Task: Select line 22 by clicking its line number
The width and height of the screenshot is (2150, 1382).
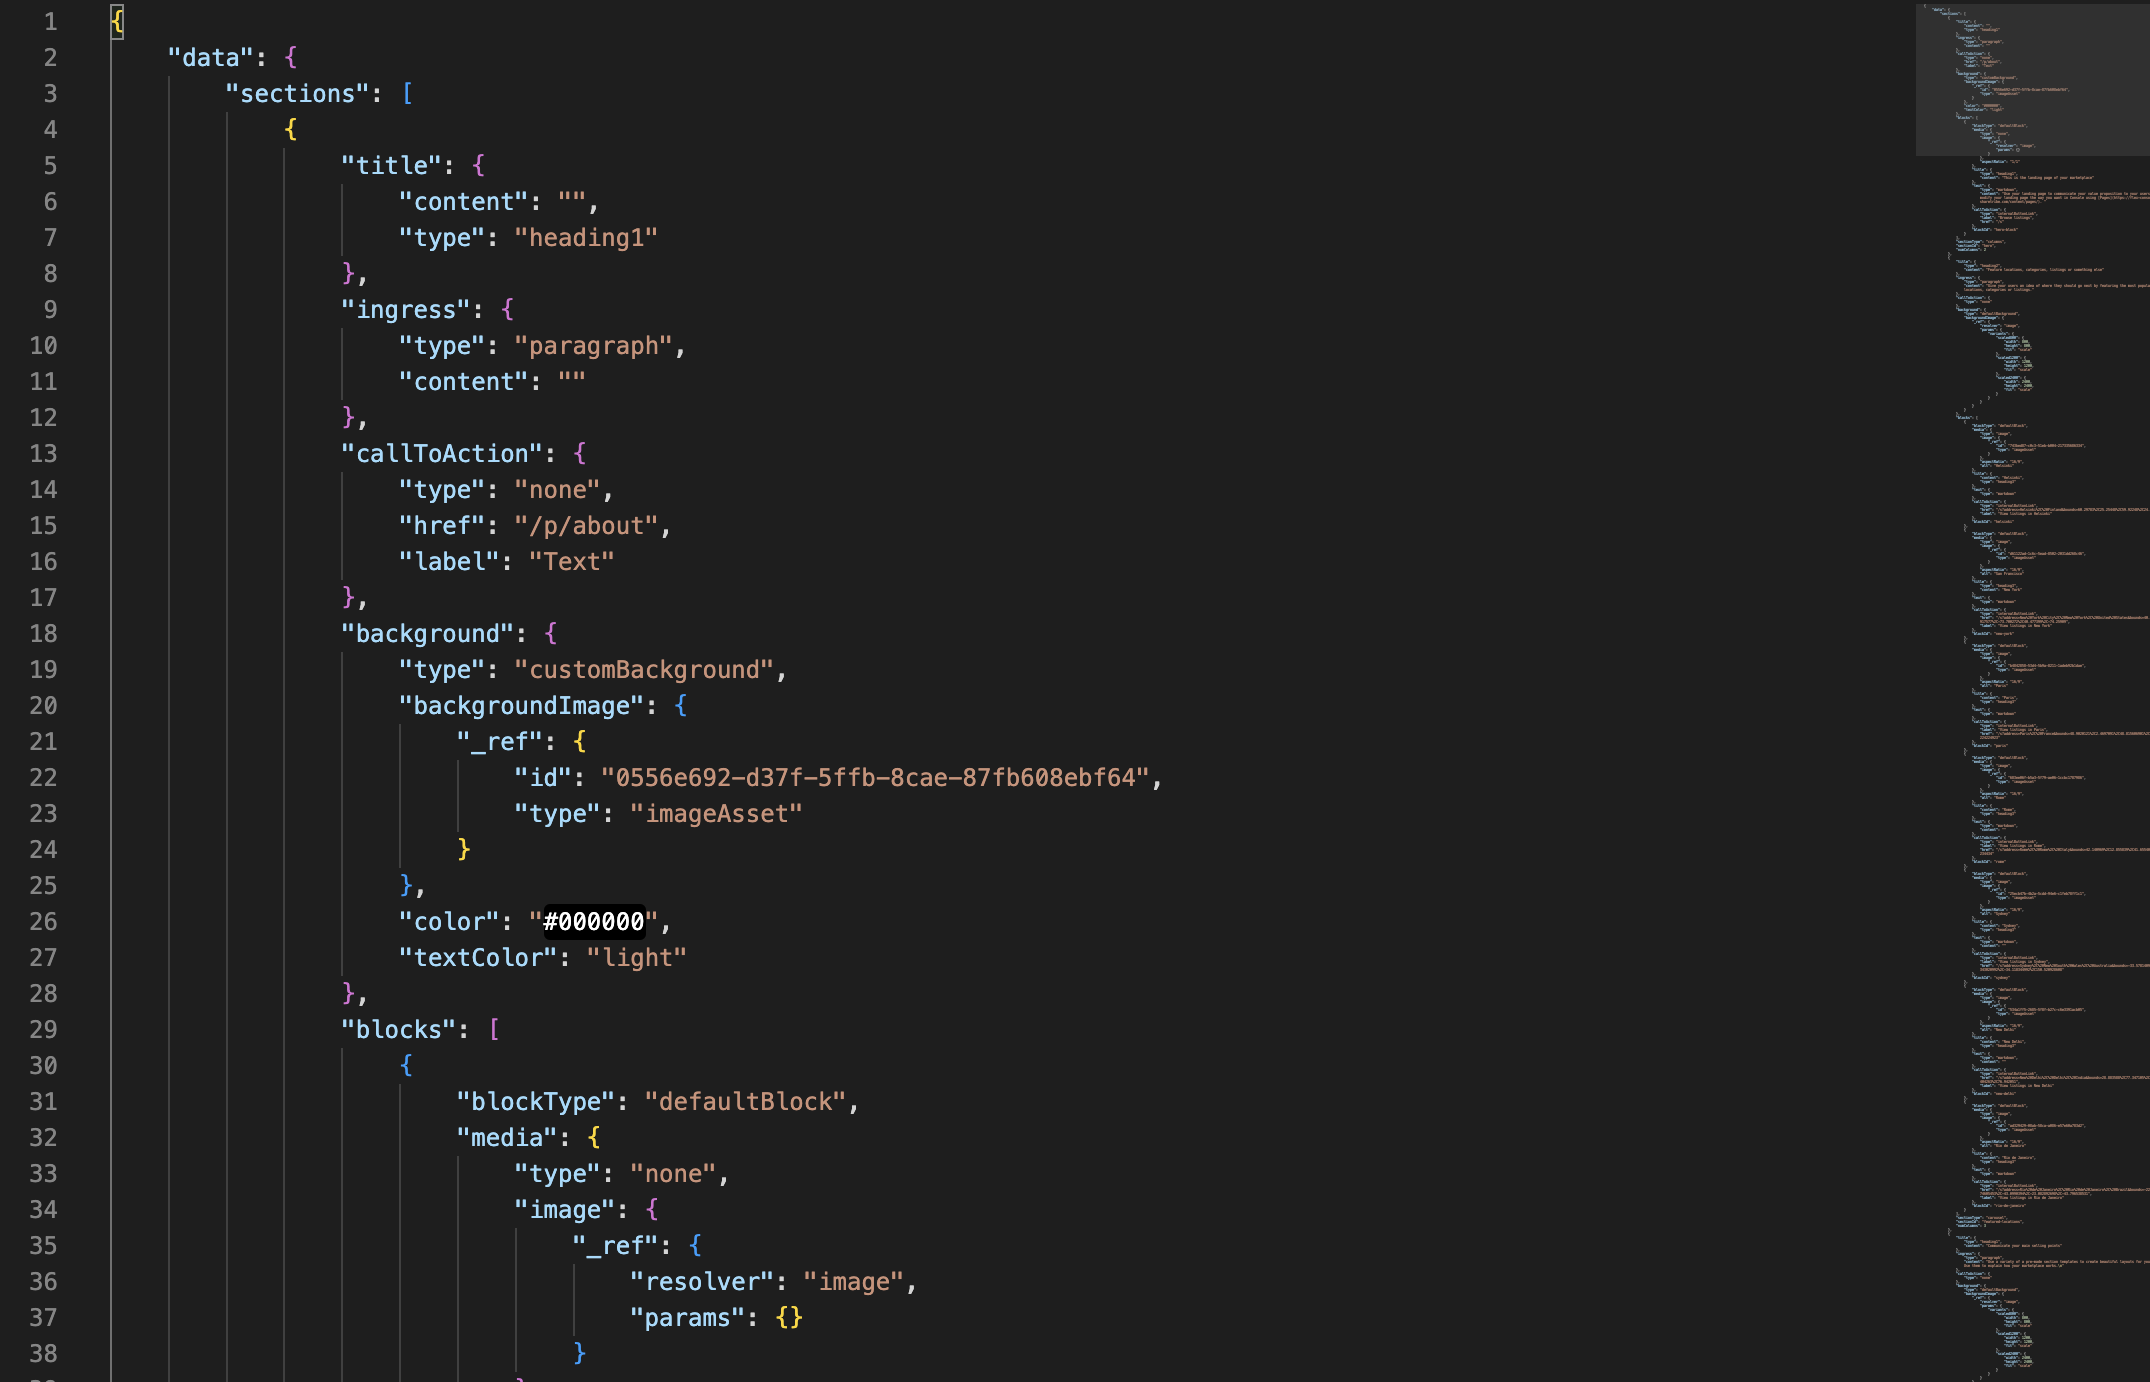Action: point(44,777)
